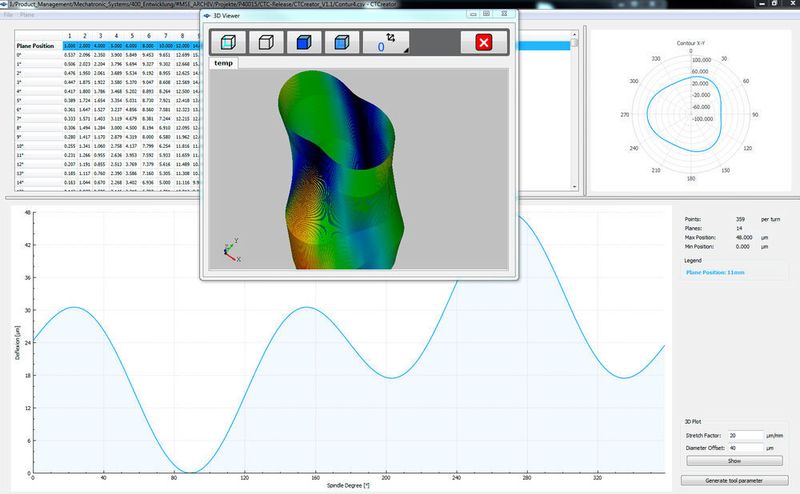This screenshot has width=800, height=494.
Task: Click Plane Position cell 10.000
Action: [165, 45]
